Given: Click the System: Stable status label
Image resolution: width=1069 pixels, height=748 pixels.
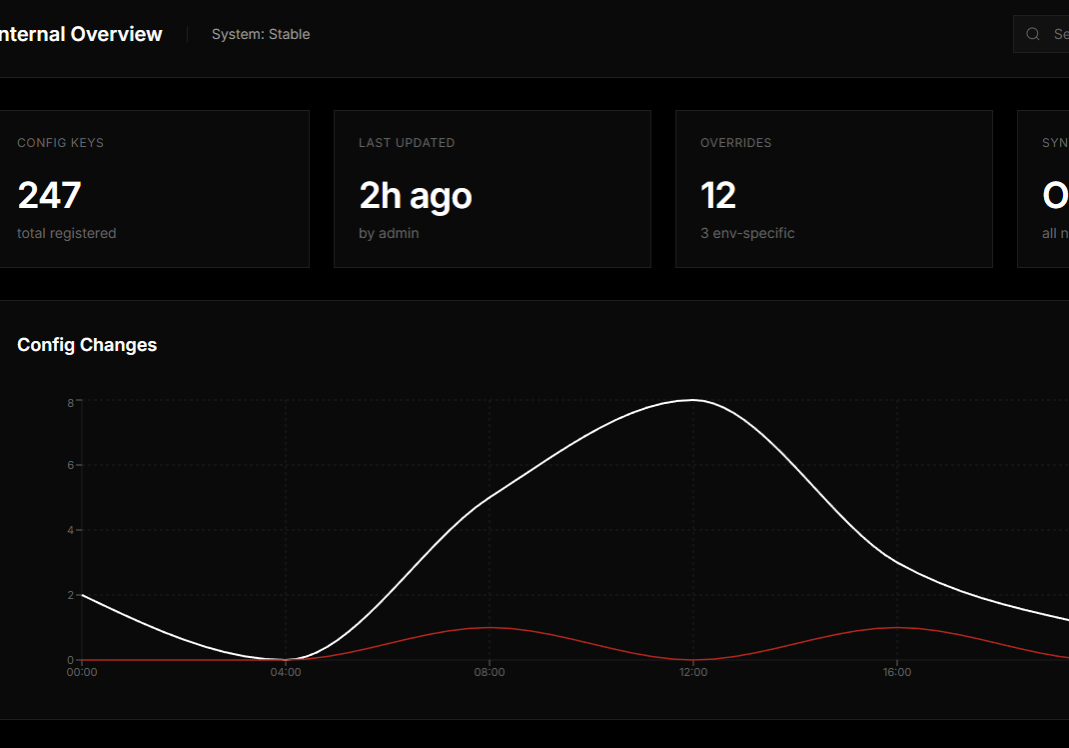Looking at the screenshot, I should (x=261, y=34).
